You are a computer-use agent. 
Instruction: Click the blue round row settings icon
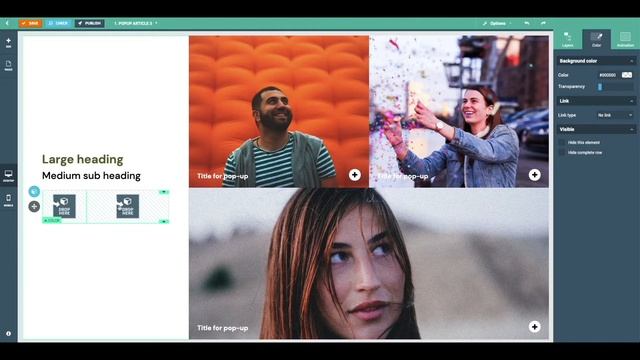pos(34,191)
